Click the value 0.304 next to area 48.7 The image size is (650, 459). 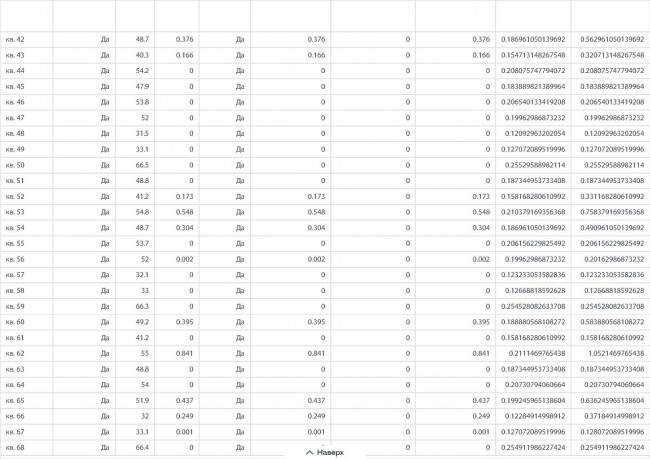point(184,228)
